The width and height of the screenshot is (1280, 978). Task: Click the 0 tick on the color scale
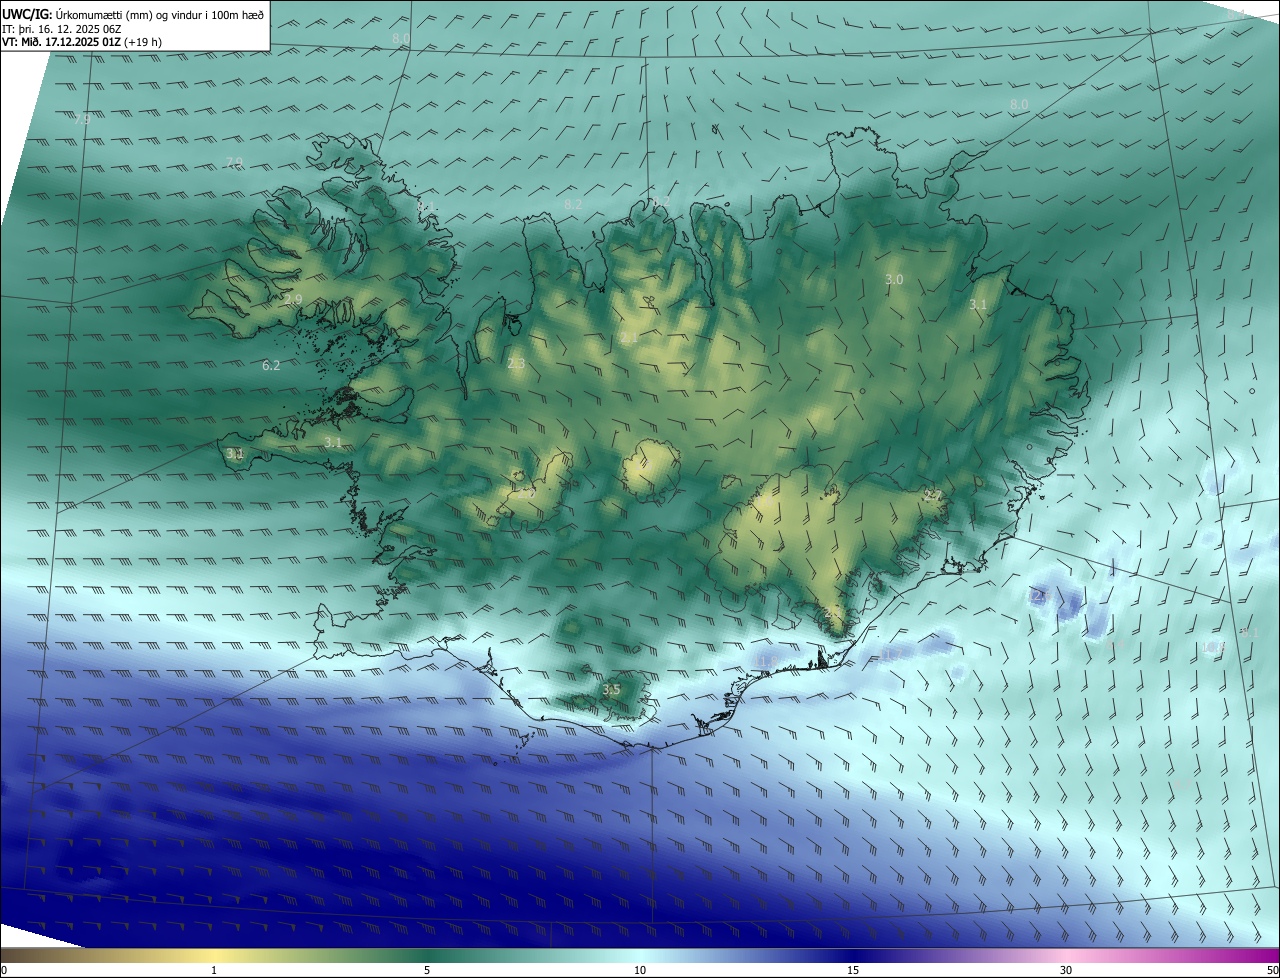[4, 970]
